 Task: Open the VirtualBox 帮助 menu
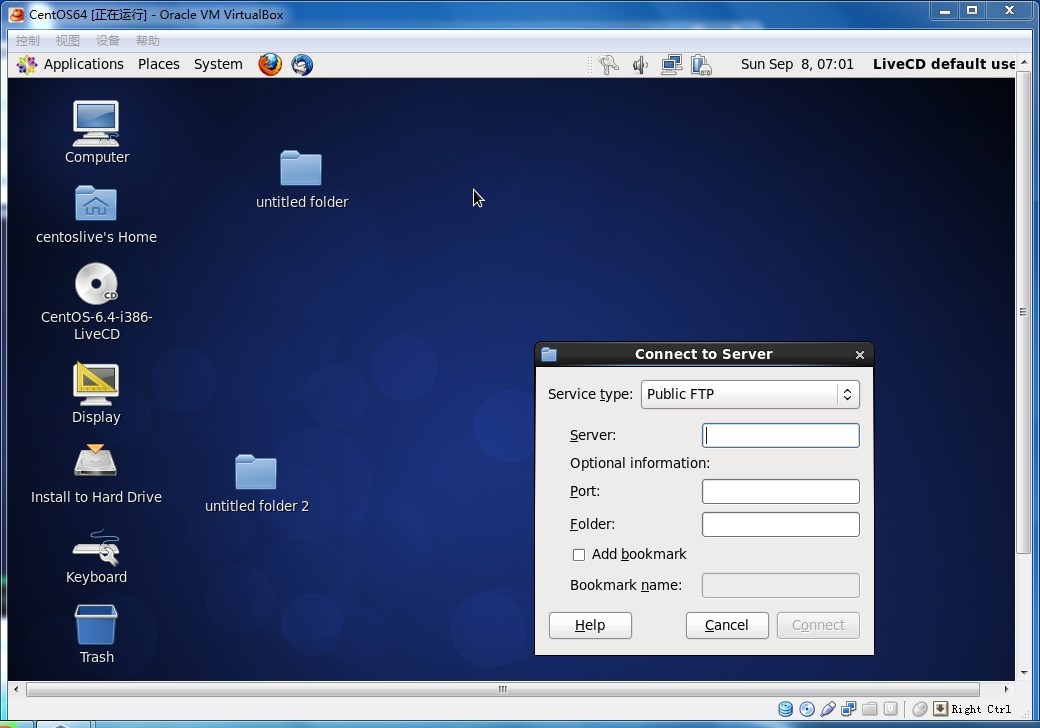point(147,40)
